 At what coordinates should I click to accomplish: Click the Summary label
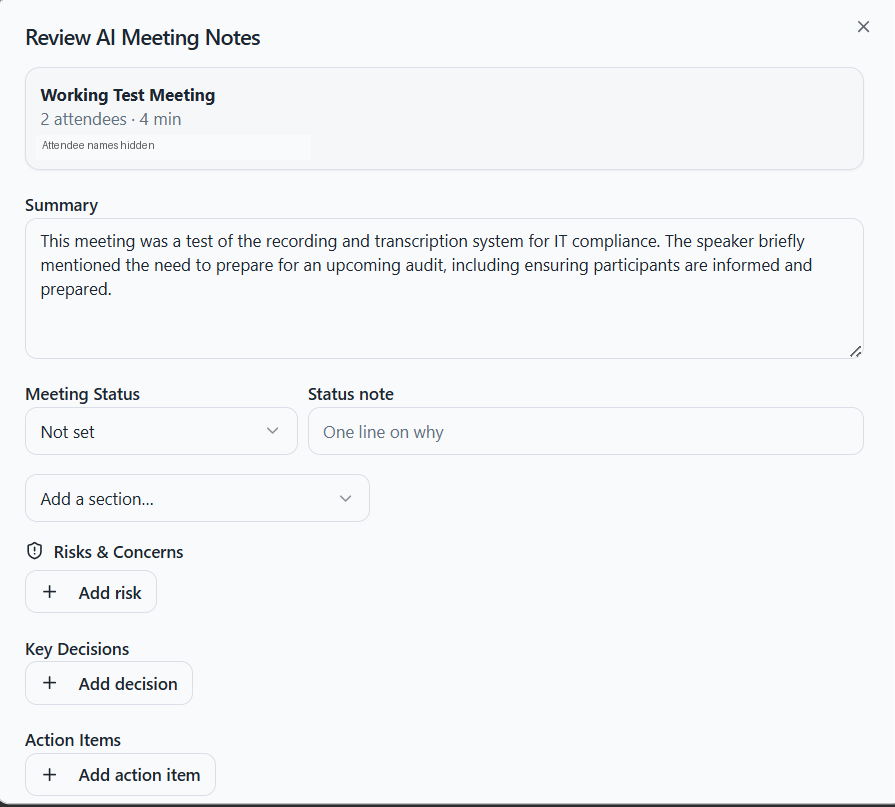coord(62,205)
